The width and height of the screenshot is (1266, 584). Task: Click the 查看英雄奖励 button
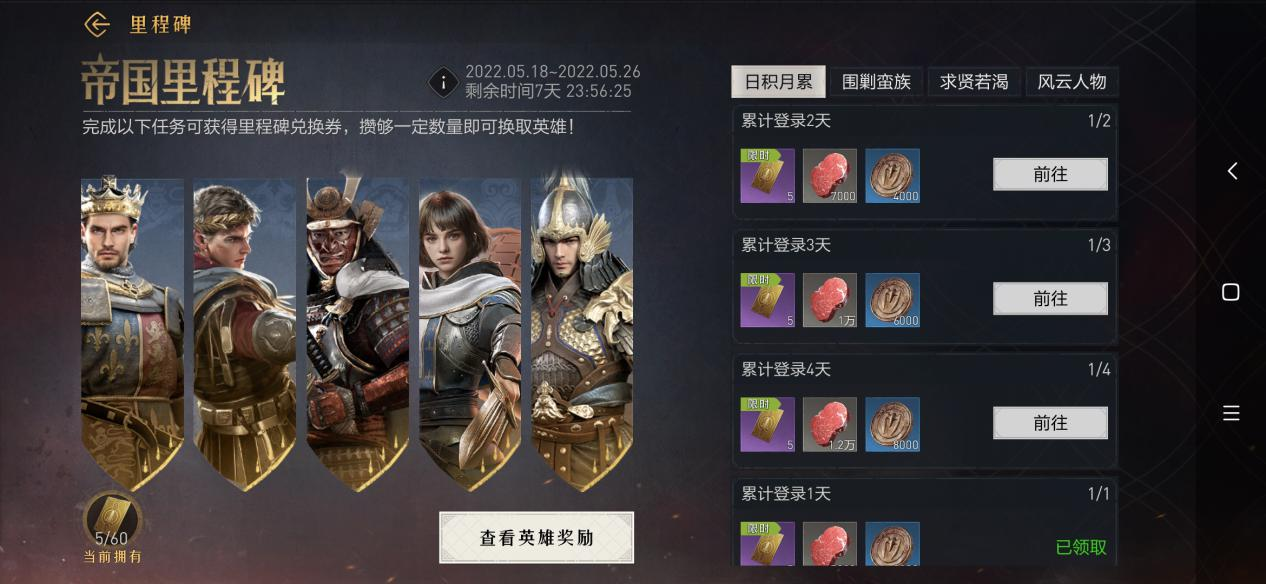point(536,538)
